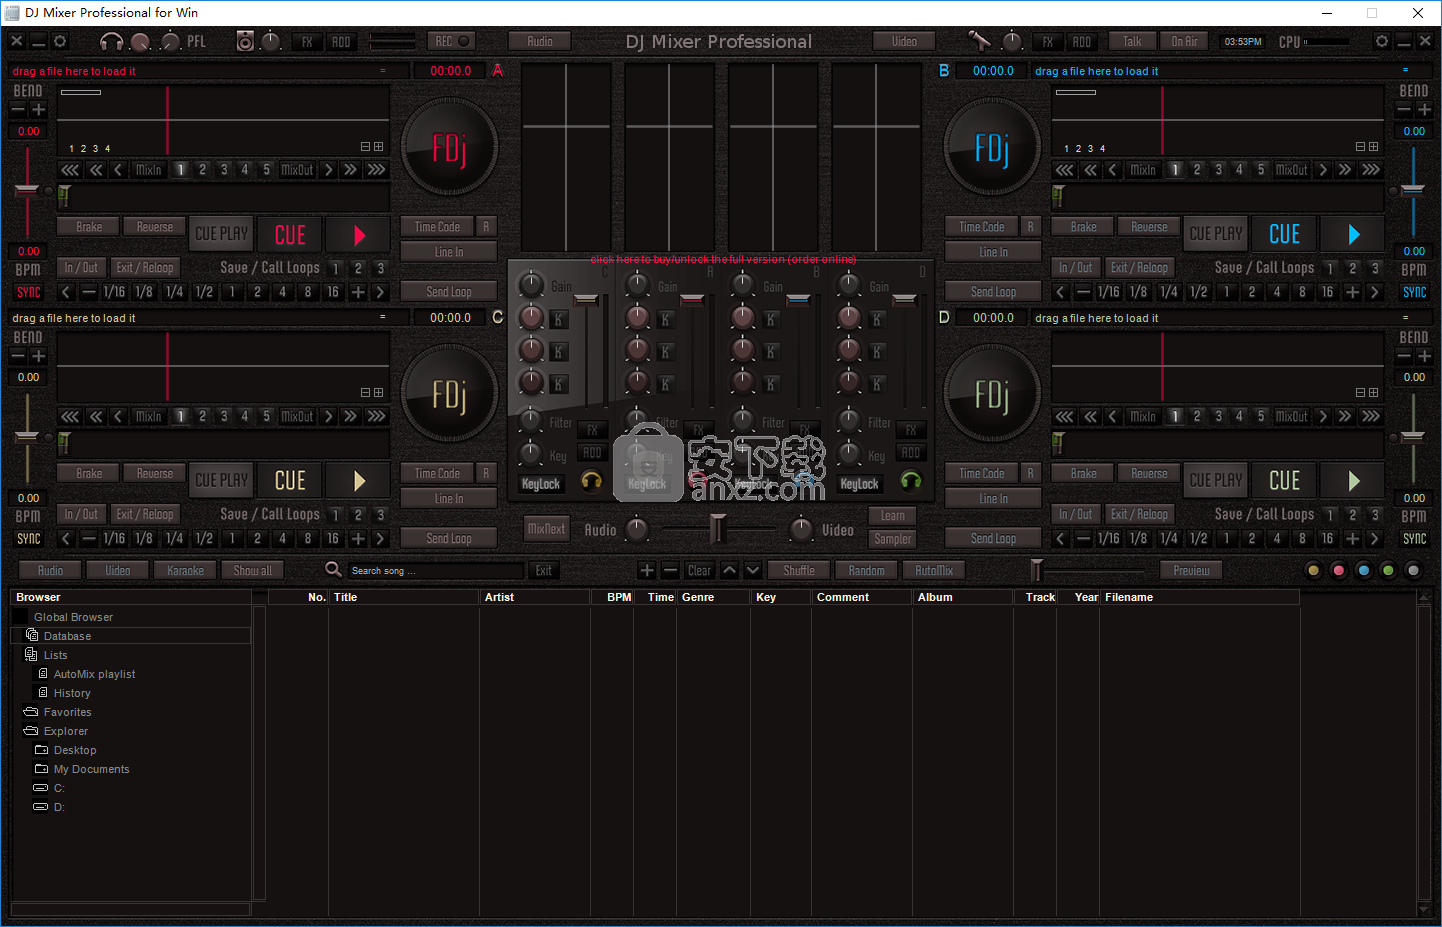Viewport: 1442px width, 927px height.
Task: Toggle Brake on deck B
Action: pos(1084,227)
